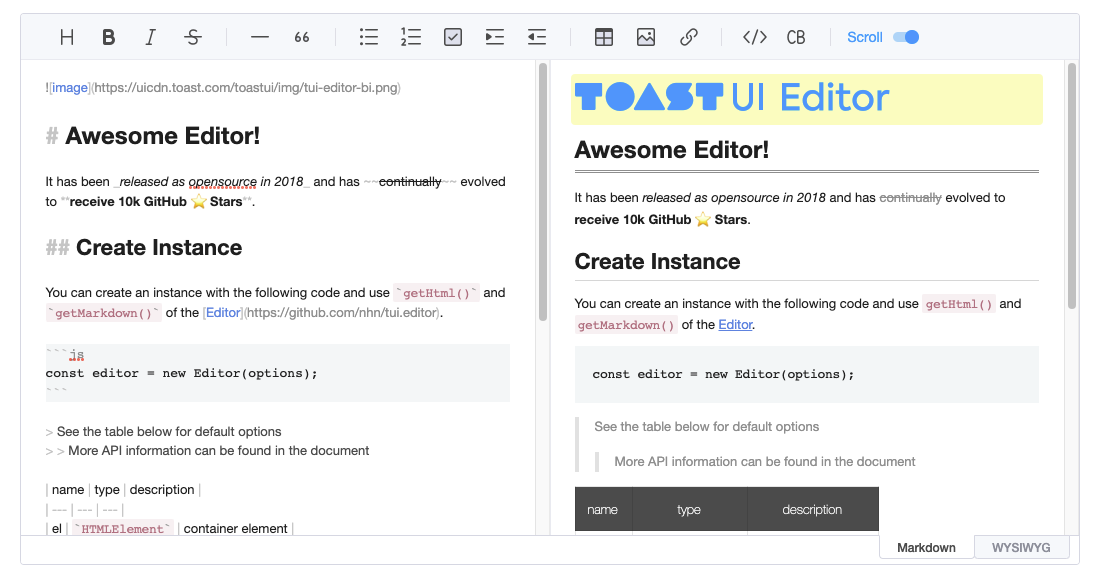Screen dimensions: 1097x588
Task: Insert a blockquote
Action: (302, 37)
